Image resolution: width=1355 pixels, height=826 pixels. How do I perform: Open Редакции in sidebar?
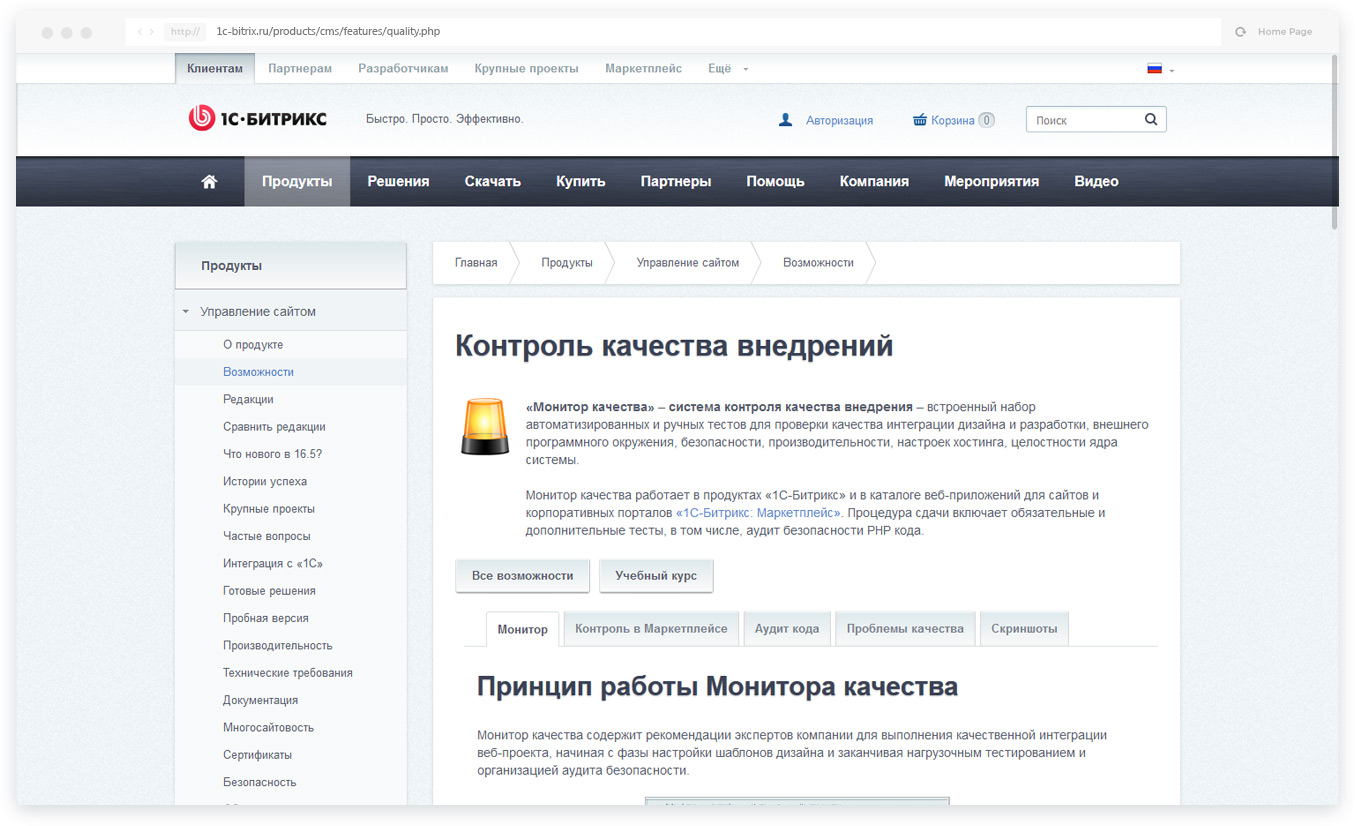tap(248, 399)
